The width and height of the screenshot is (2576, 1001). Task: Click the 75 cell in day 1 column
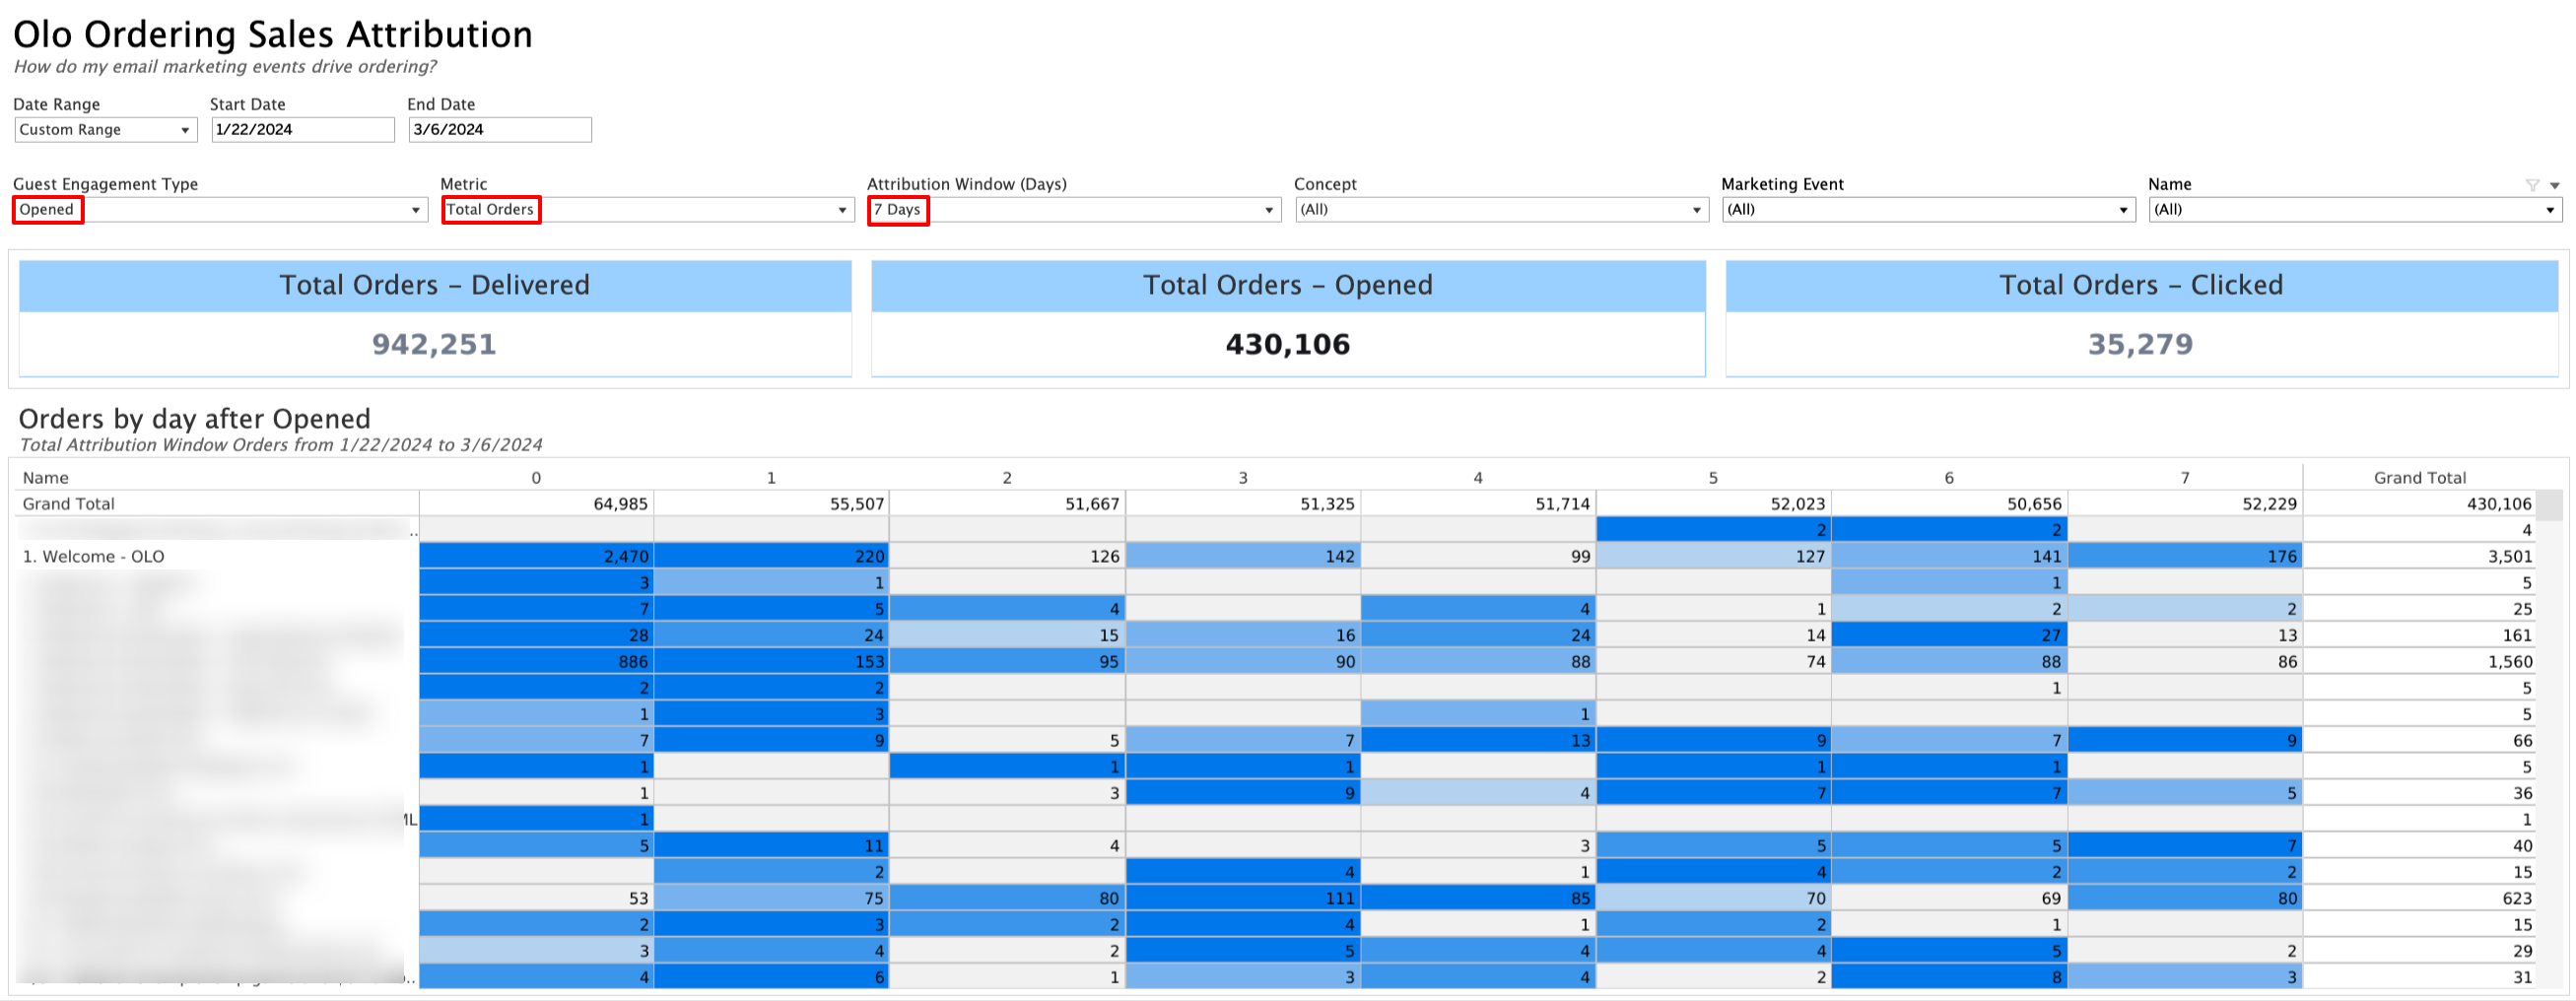772,899
